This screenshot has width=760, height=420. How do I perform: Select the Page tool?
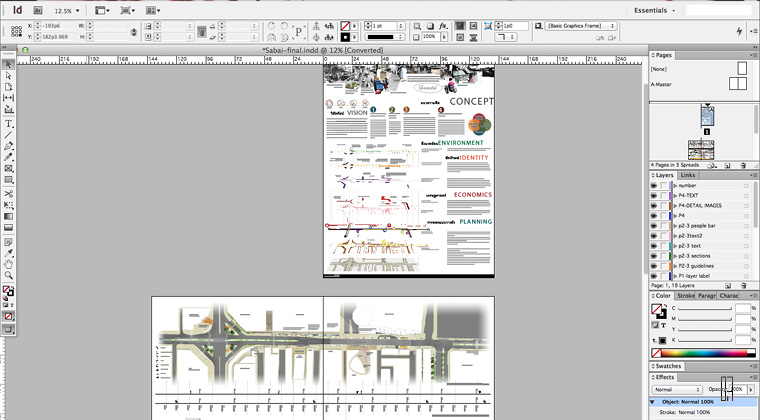tap(8, 87)
